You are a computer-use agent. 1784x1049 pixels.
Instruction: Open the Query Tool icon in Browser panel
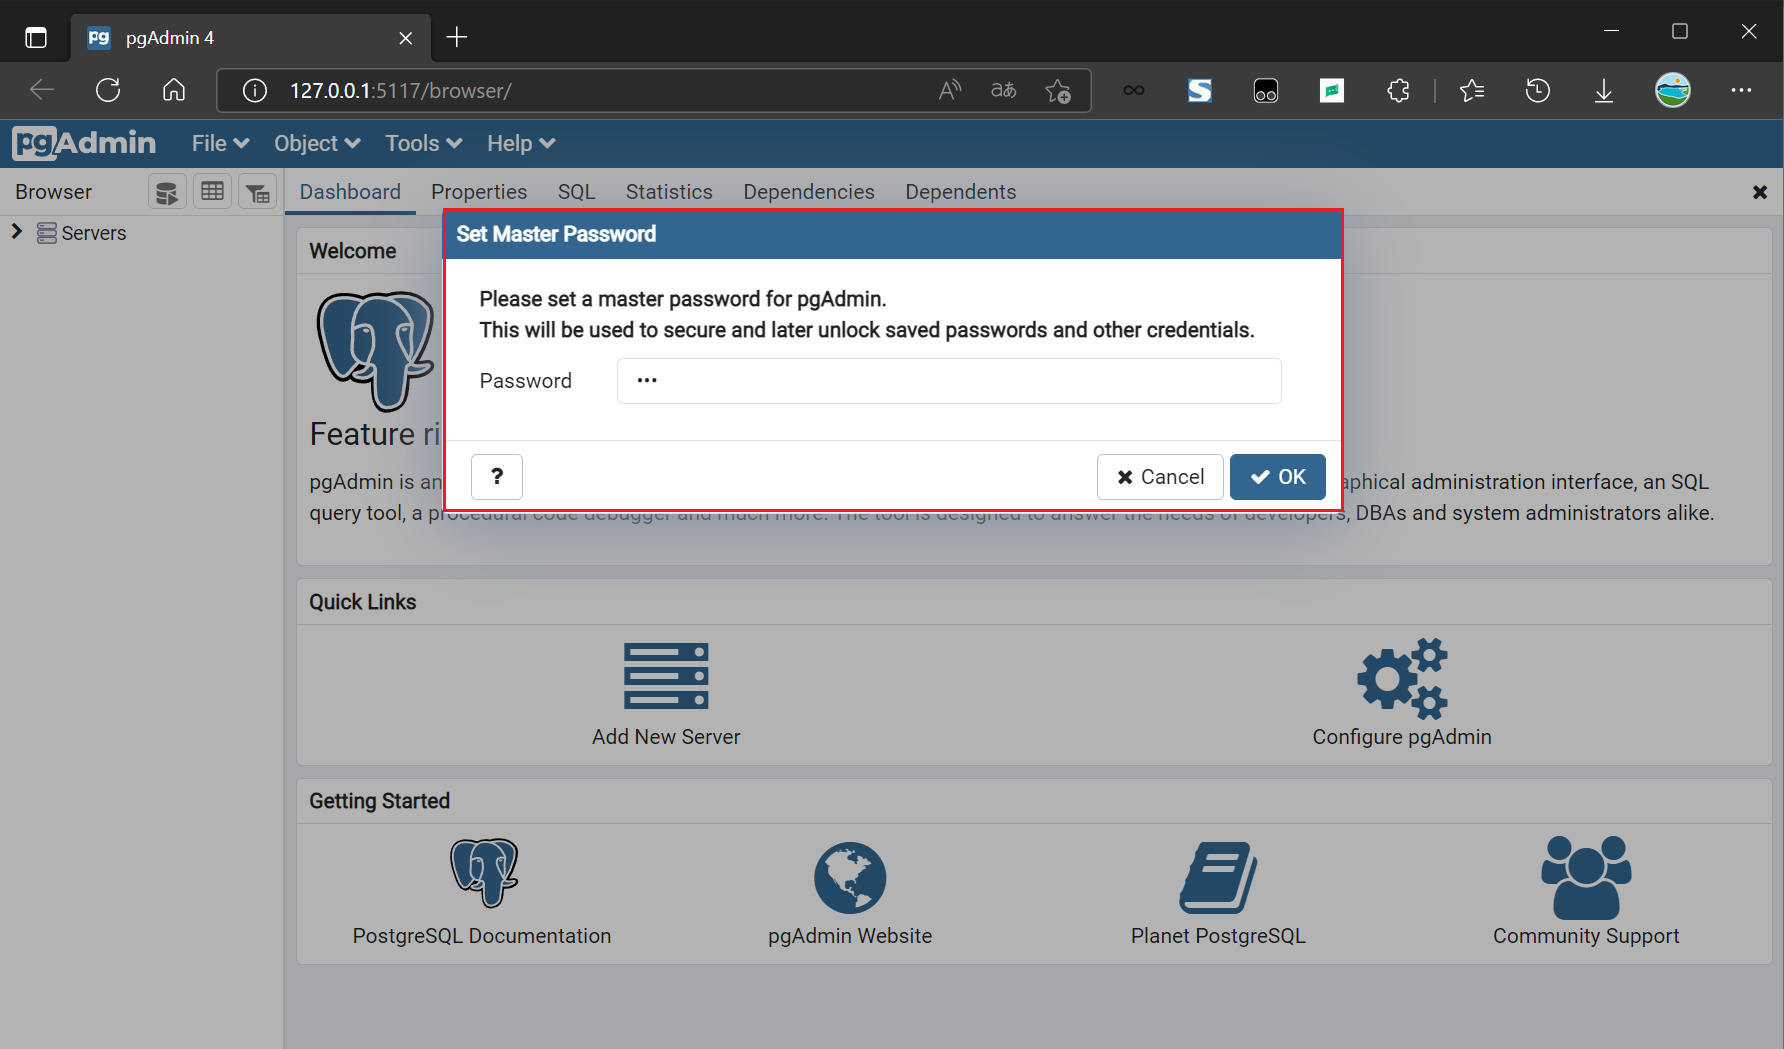pos(167,192)
